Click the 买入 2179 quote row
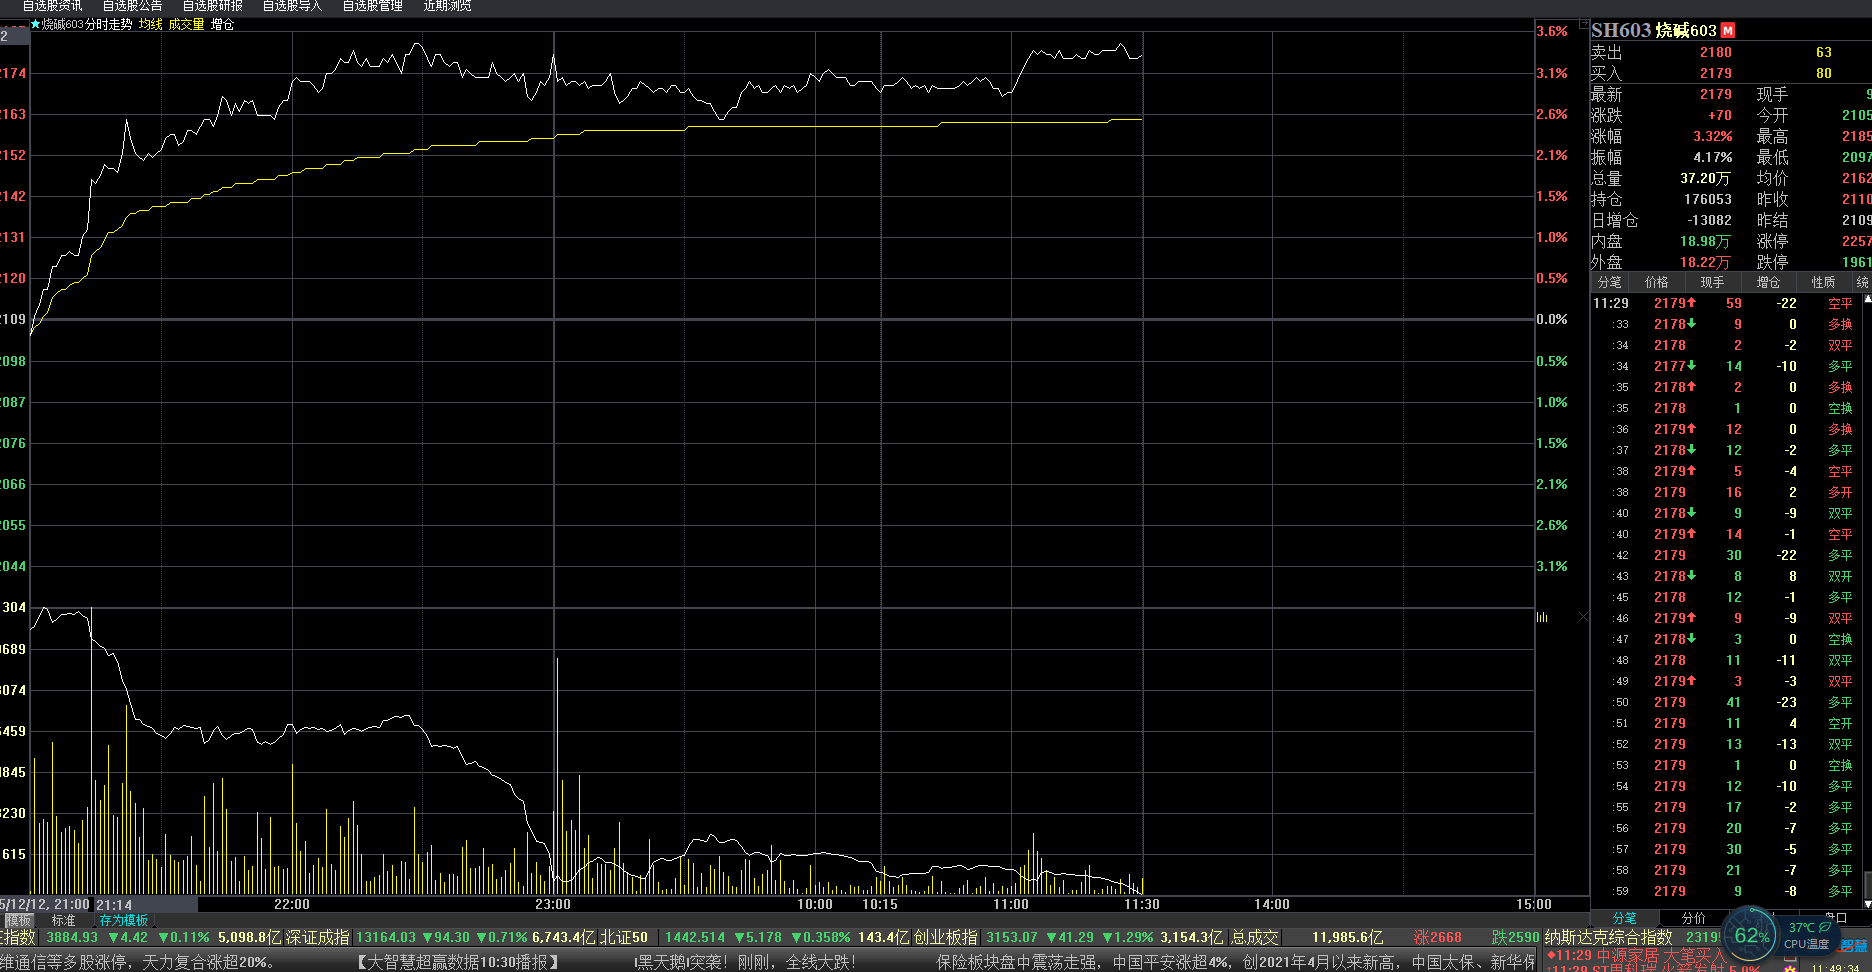Viewport: 1872px width, 972px height. pos(1730,73)
